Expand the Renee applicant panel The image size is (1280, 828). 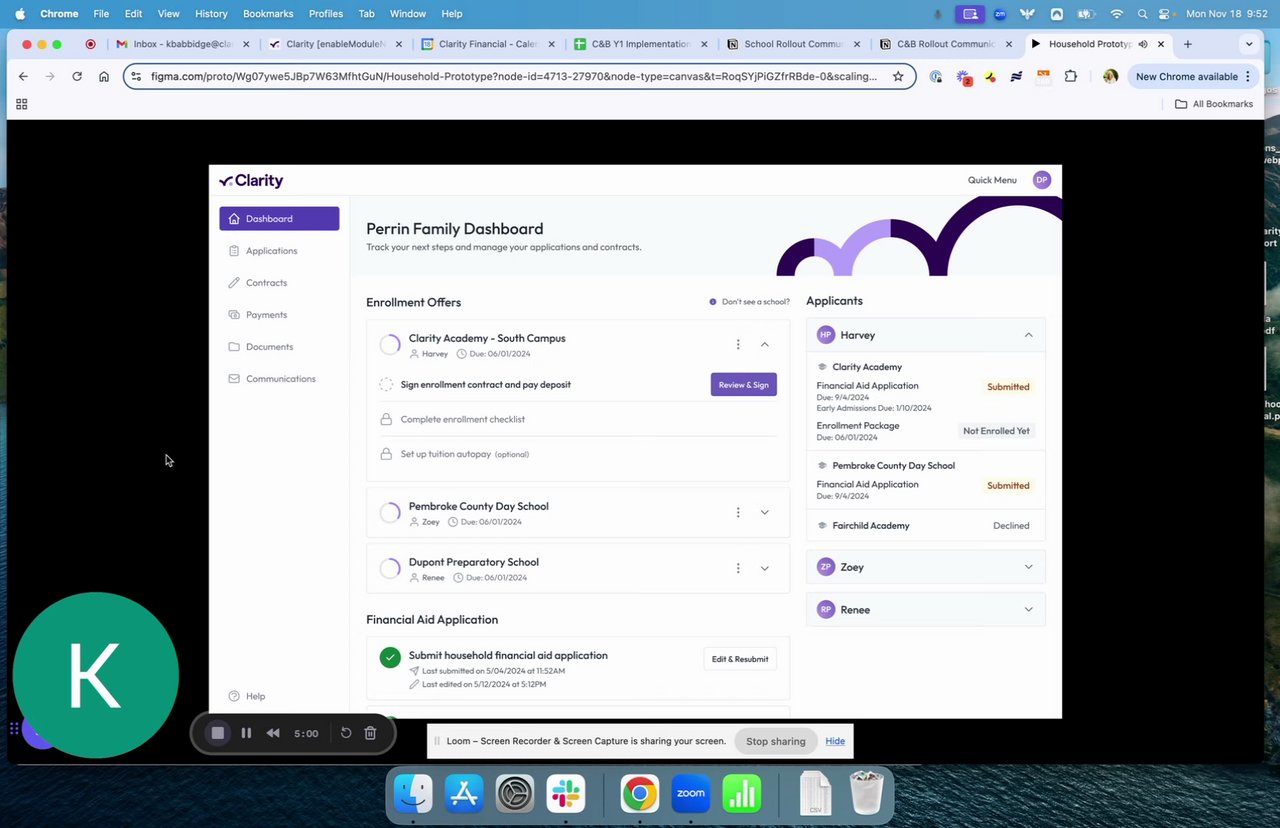[x=1028, y=609]
